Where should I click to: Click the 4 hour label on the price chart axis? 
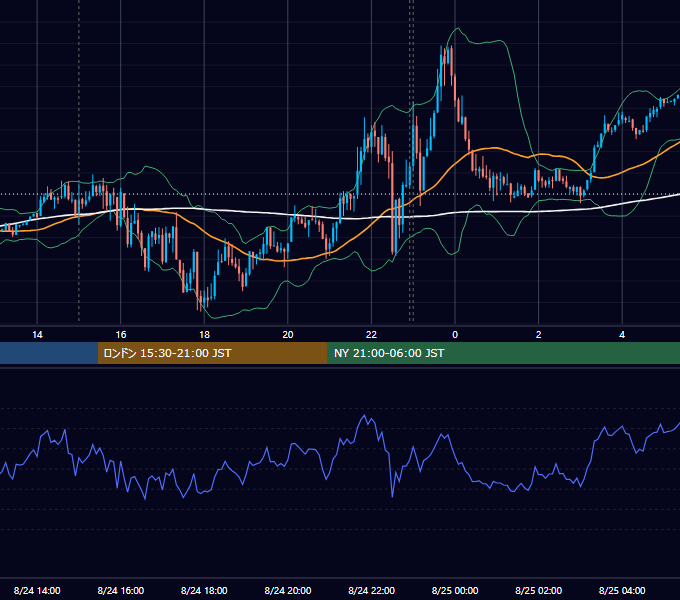[622, 335]
